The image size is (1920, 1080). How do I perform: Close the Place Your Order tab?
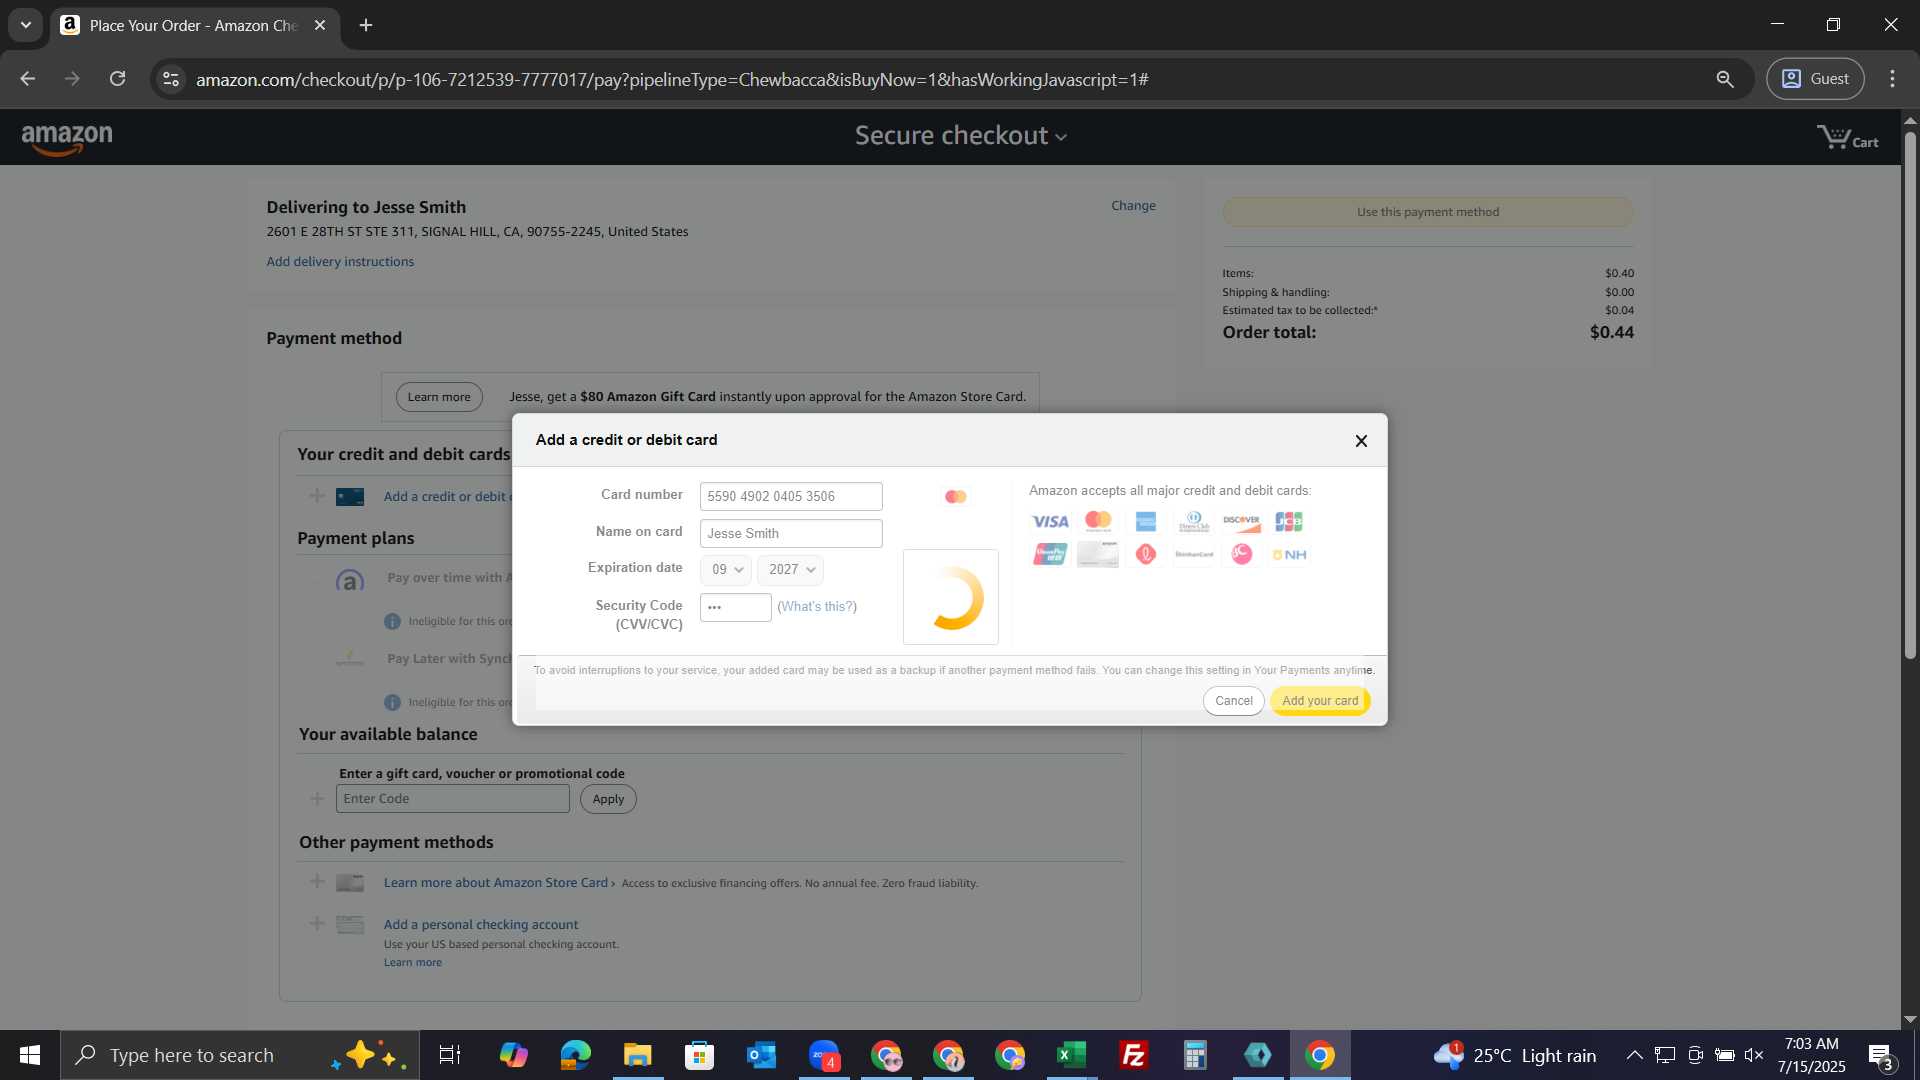point(320,25)
